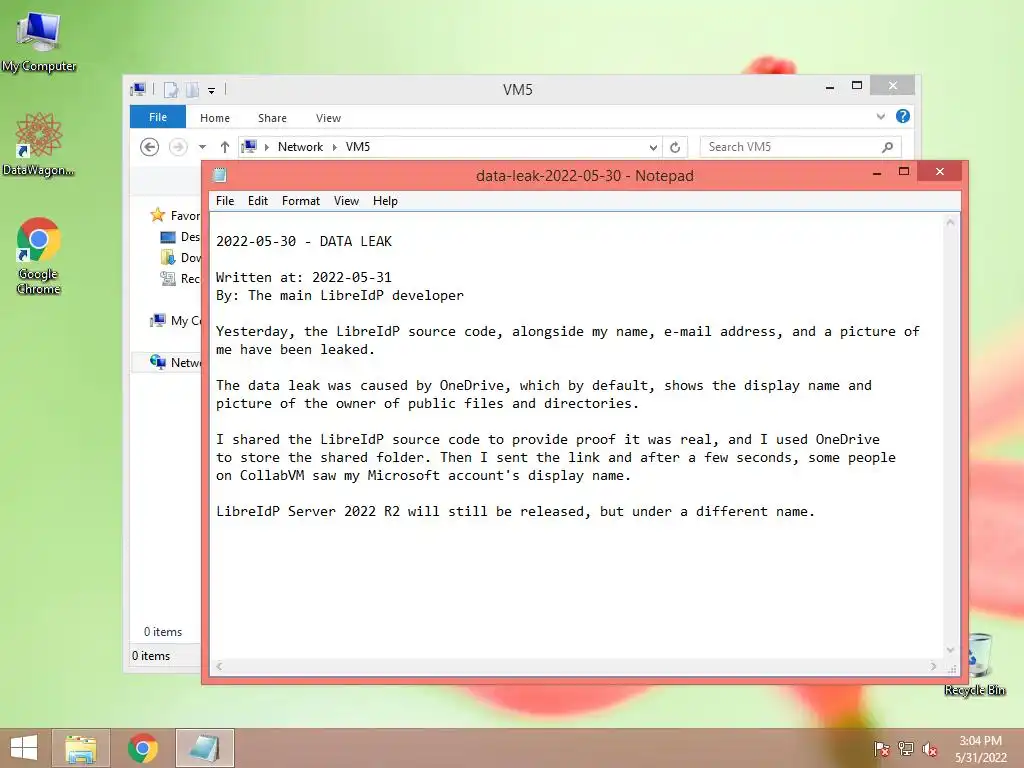Open the Recycle Bin desktop icon
The image size is (1024, 768).
click(x=974, y=665)
